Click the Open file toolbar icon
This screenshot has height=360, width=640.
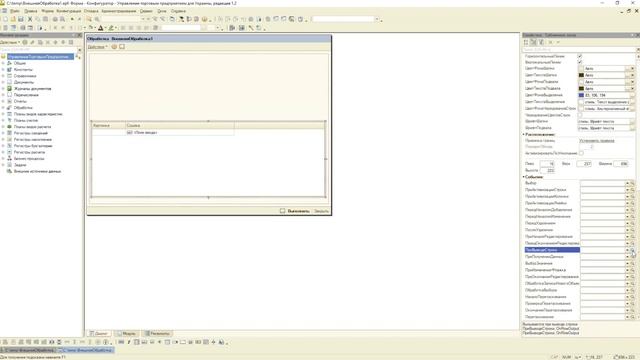(13, 19)
